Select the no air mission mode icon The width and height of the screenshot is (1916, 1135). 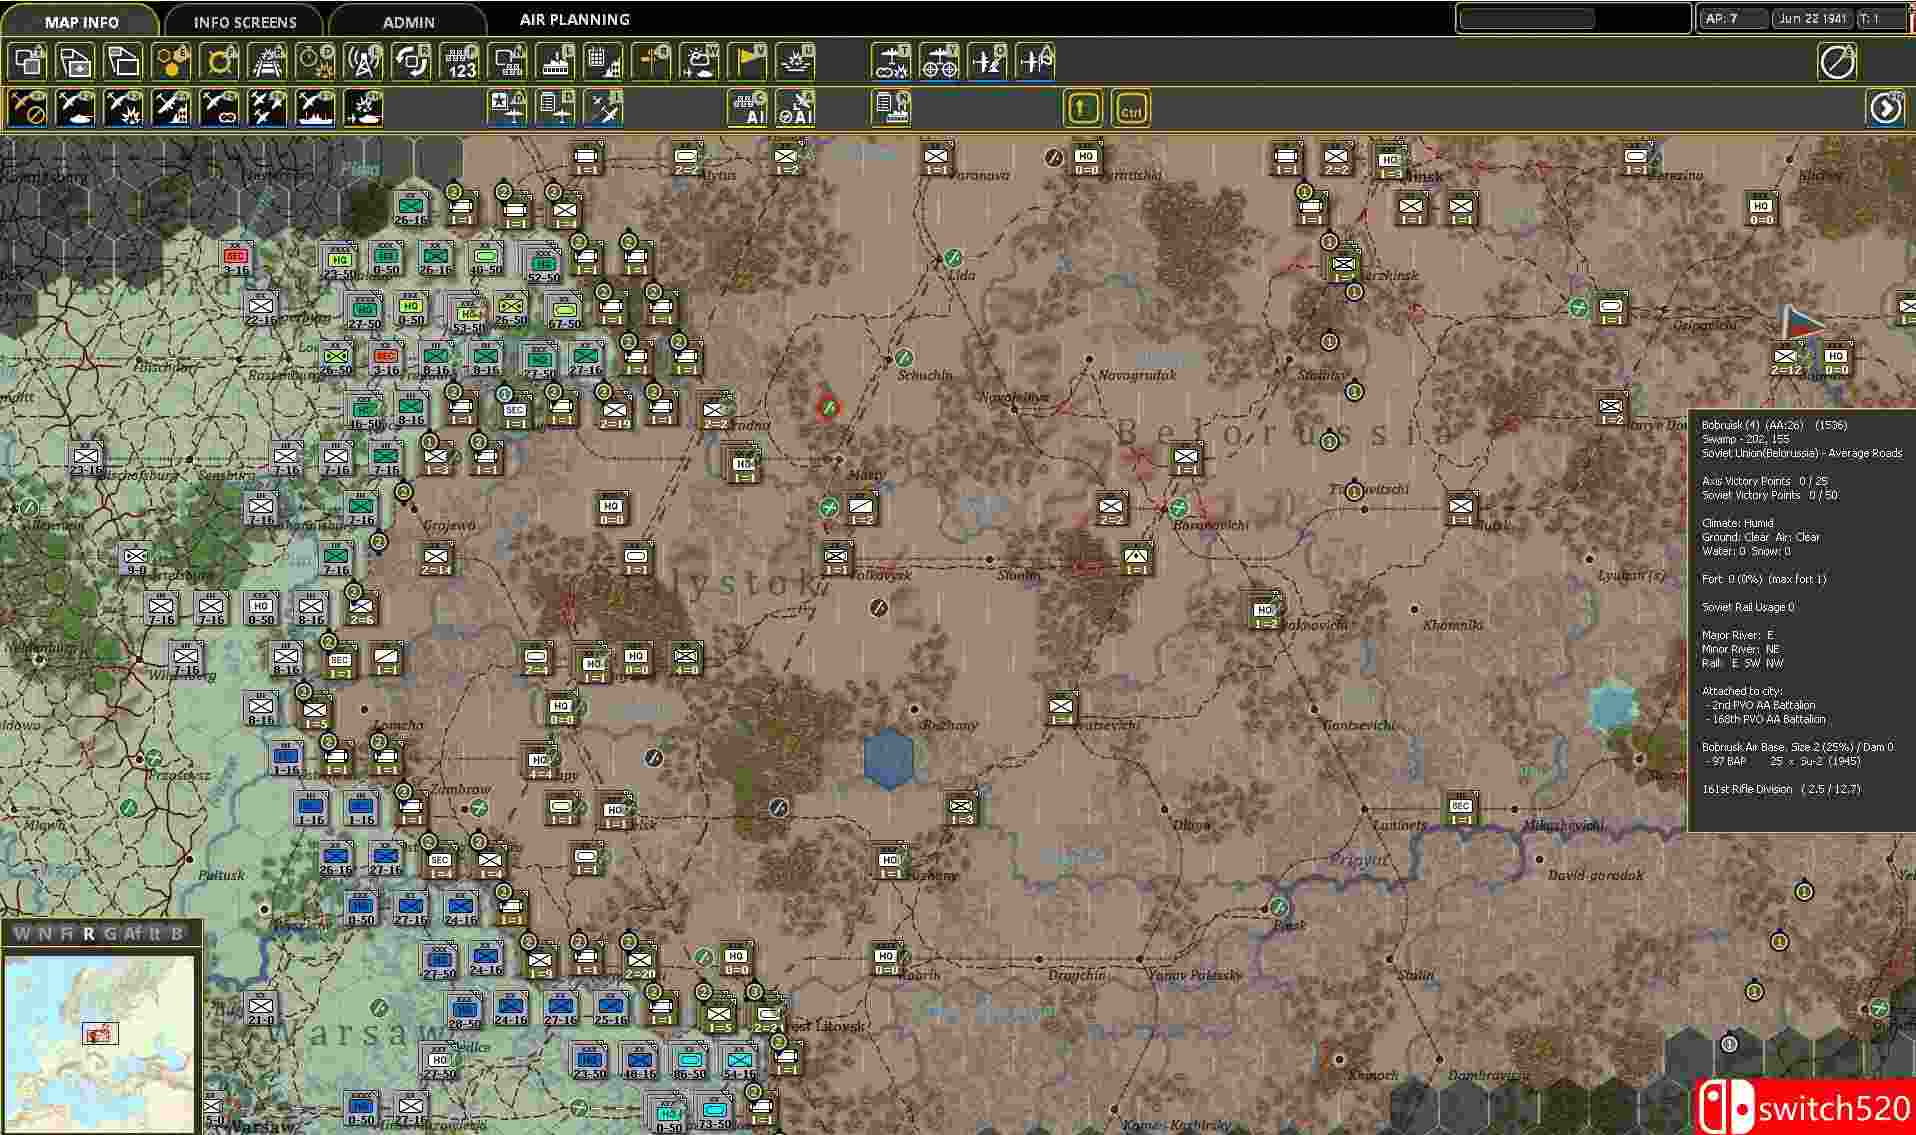pos(28,108)
